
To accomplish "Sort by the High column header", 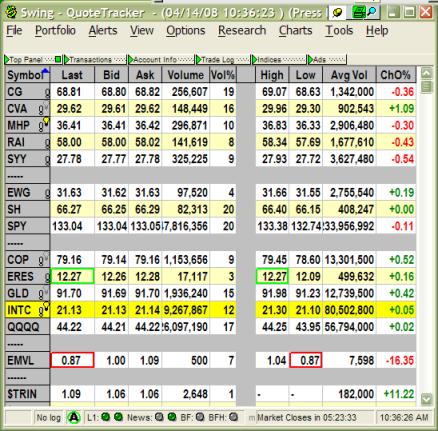I will (x=272, y=75).
